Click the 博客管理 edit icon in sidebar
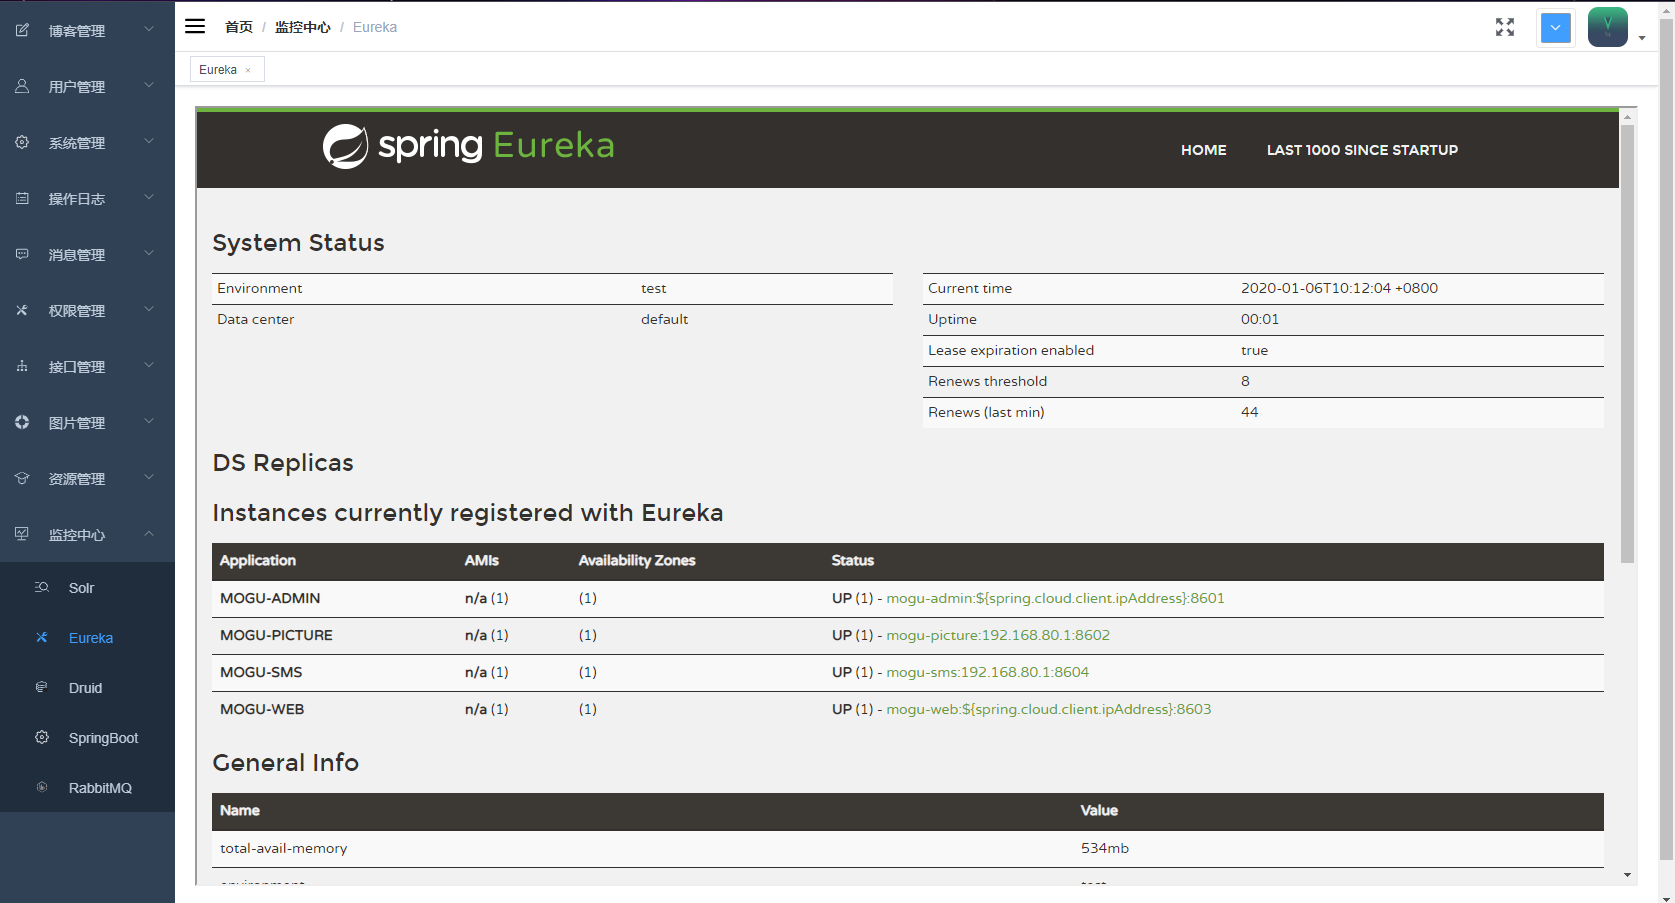The width and height of the screenshot is (1675, 903). point(22,31)
